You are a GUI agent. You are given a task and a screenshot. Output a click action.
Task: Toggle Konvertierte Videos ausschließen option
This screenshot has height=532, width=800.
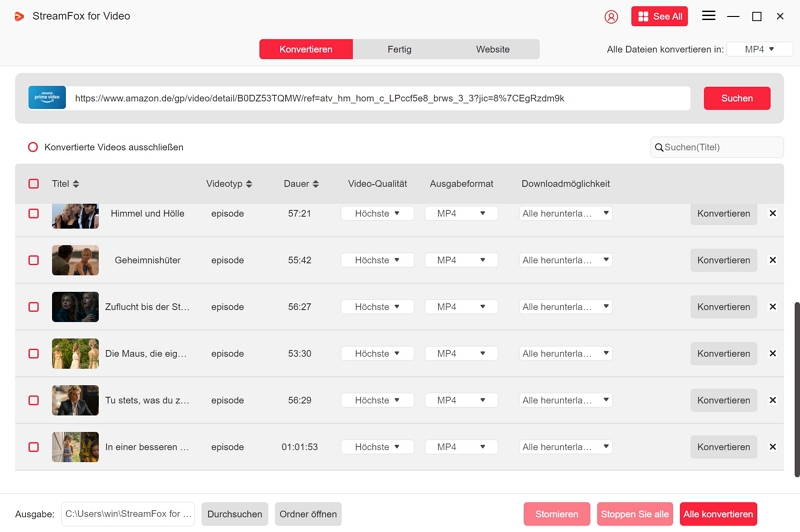pyautogui.click(x=33, y=147)
